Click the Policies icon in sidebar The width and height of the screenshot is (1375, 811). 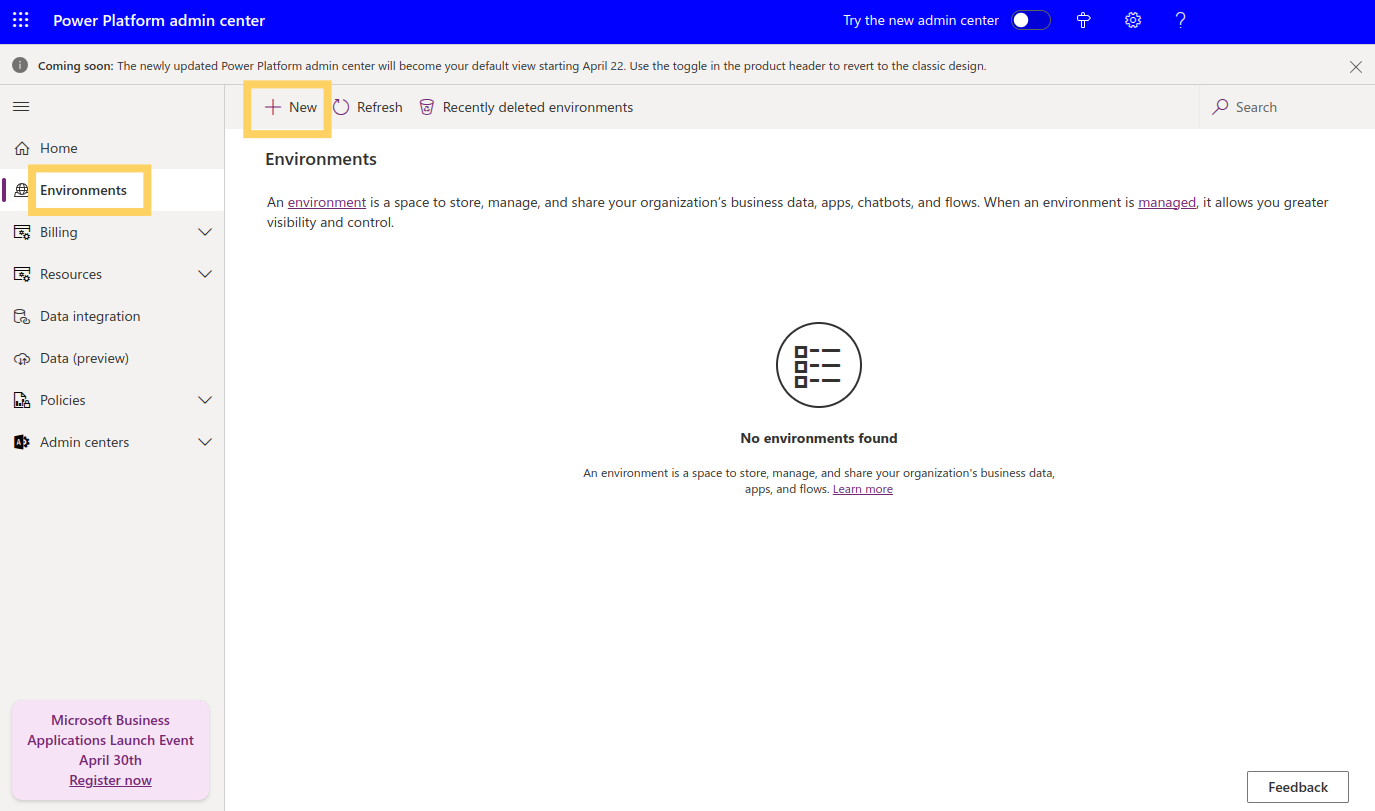click(x=22, y=400)
